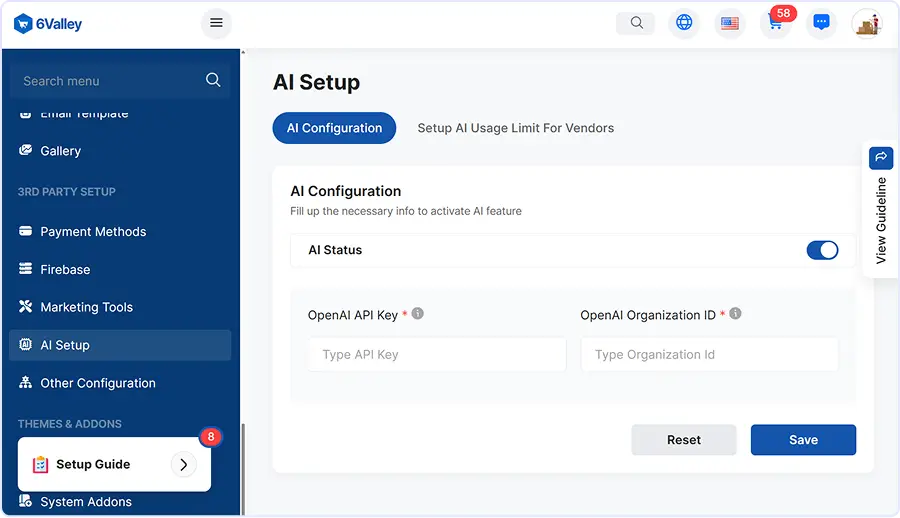Open the cart orders icon with badge 58
Viewport: 900px width, 518px height.
(x=775, y=24)
